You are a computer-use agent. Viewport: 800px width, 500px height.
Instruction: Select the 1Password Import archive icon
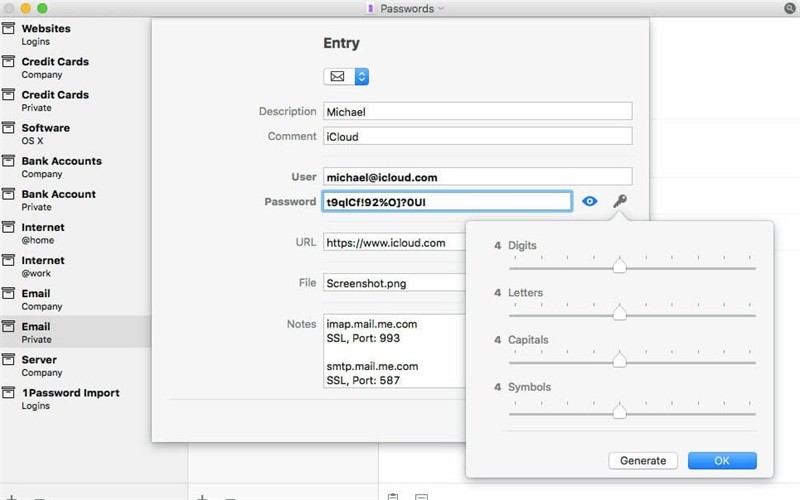click(x=8, y=393)
